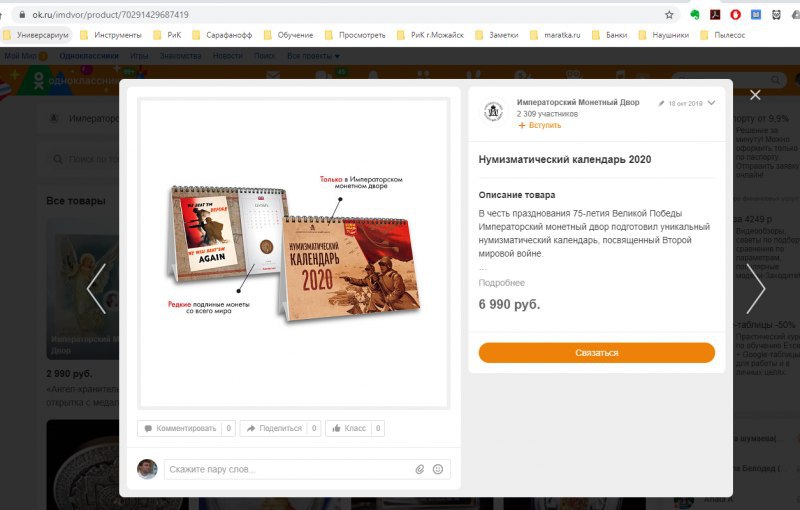The image size is (800, 510).
Task: Expand the dropdown chevron next to date
Action: pyautogui.click(x=711, y=103)
